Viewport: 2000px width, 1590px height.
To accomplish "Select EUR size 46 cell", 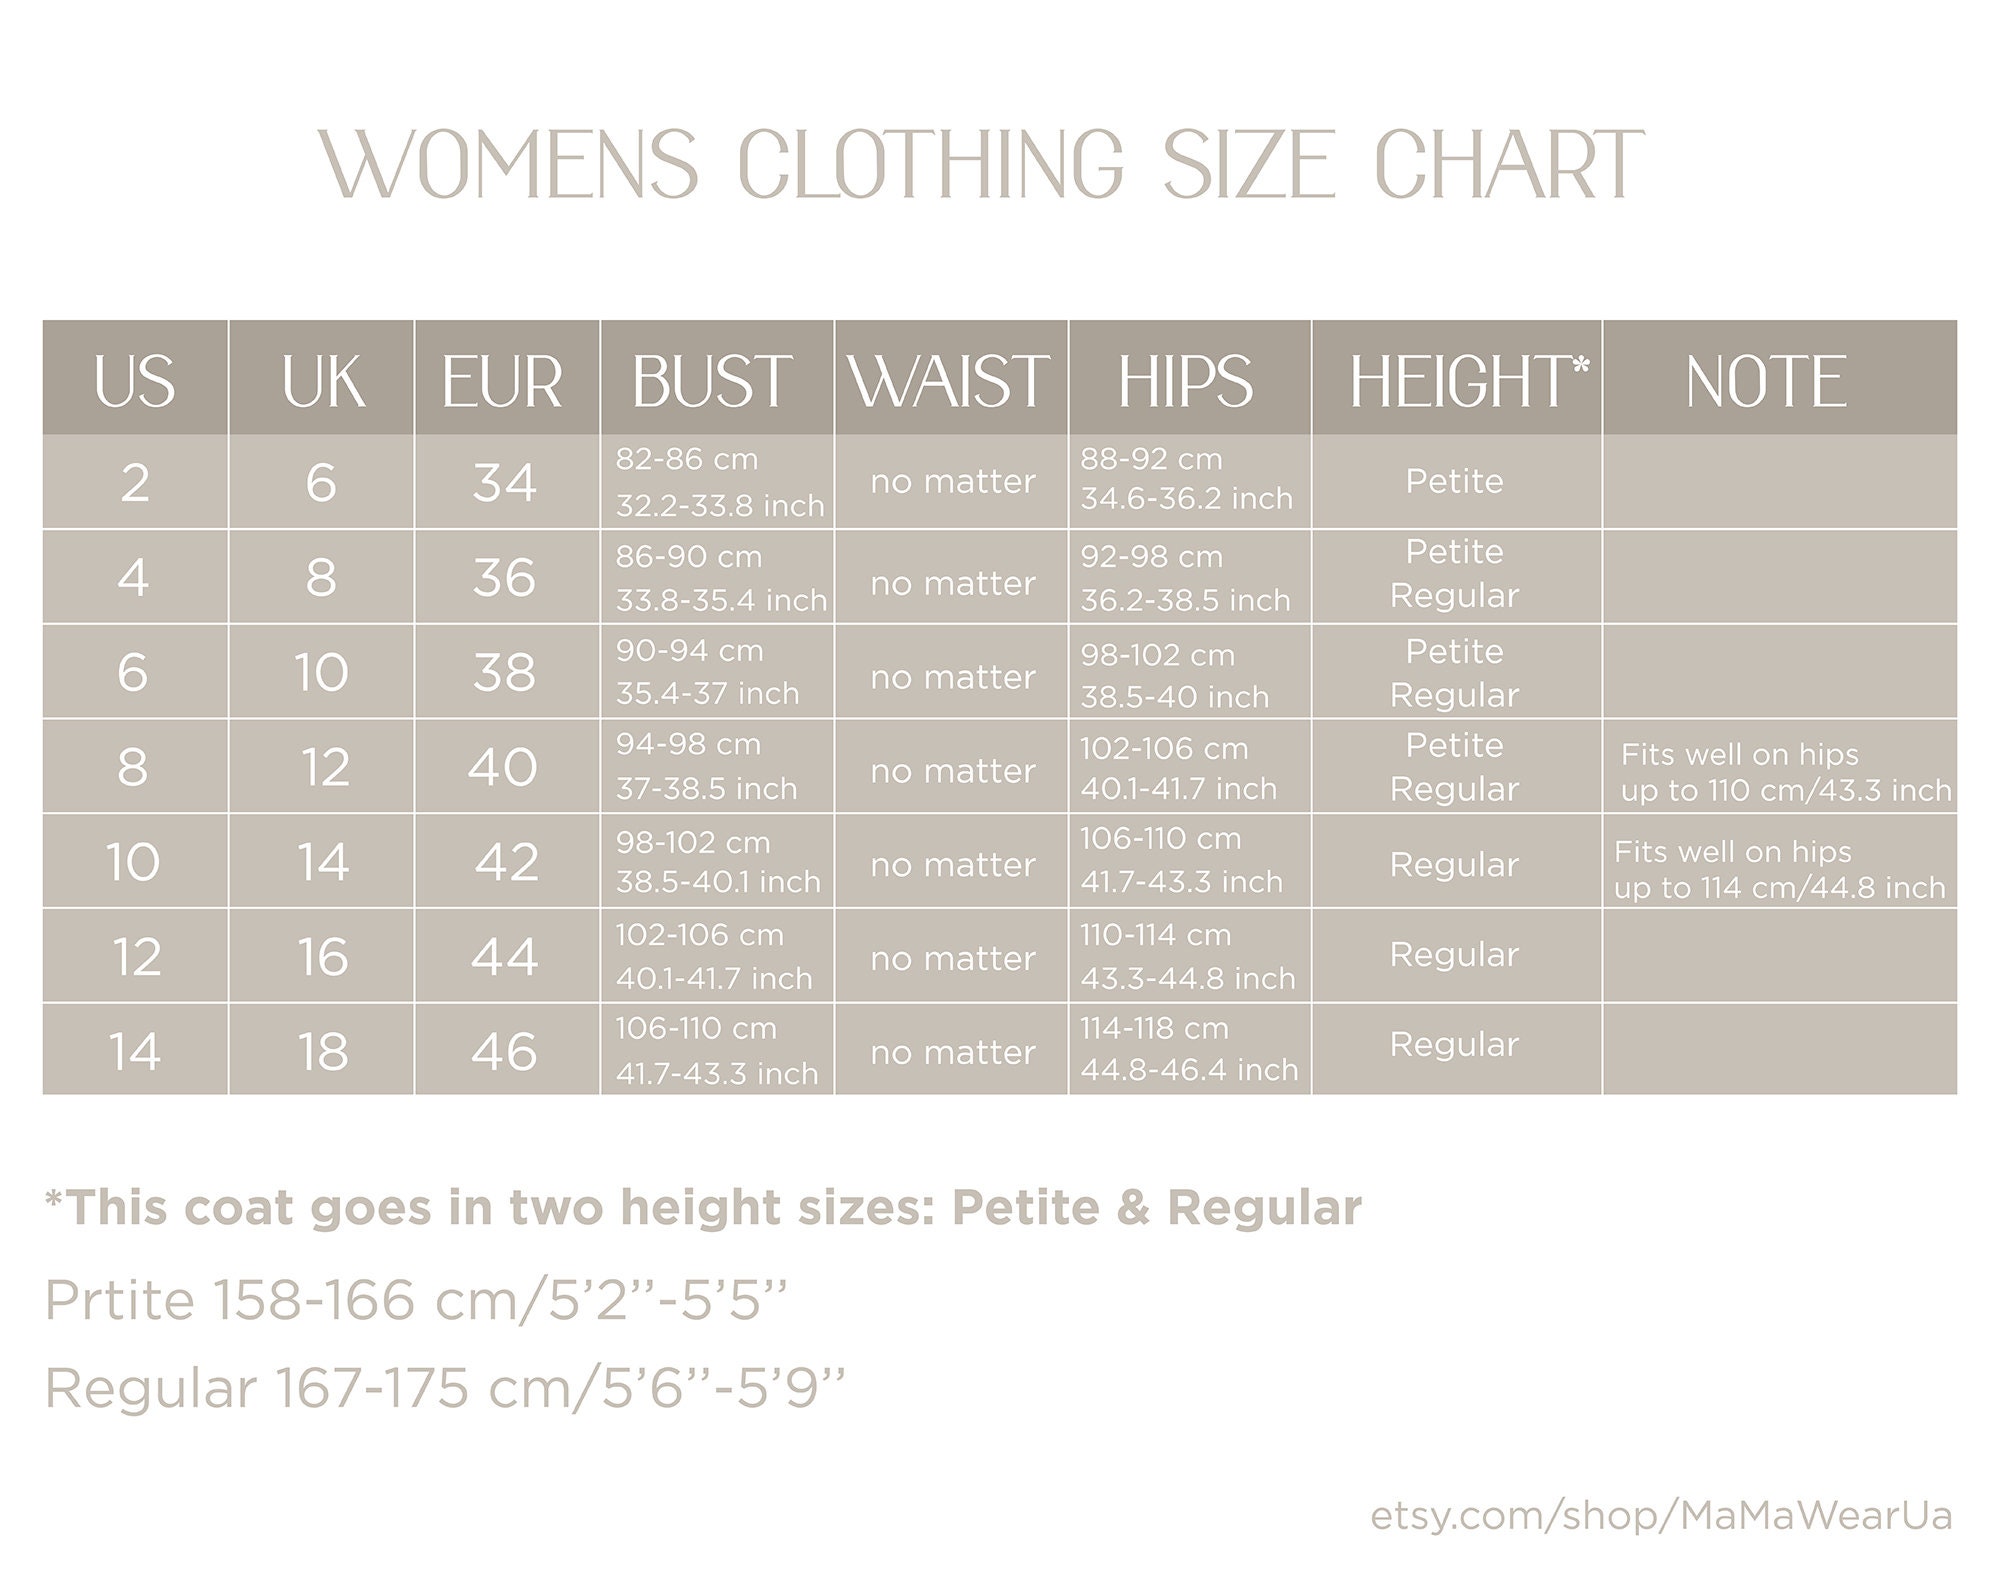I will tap(507, 1049).
